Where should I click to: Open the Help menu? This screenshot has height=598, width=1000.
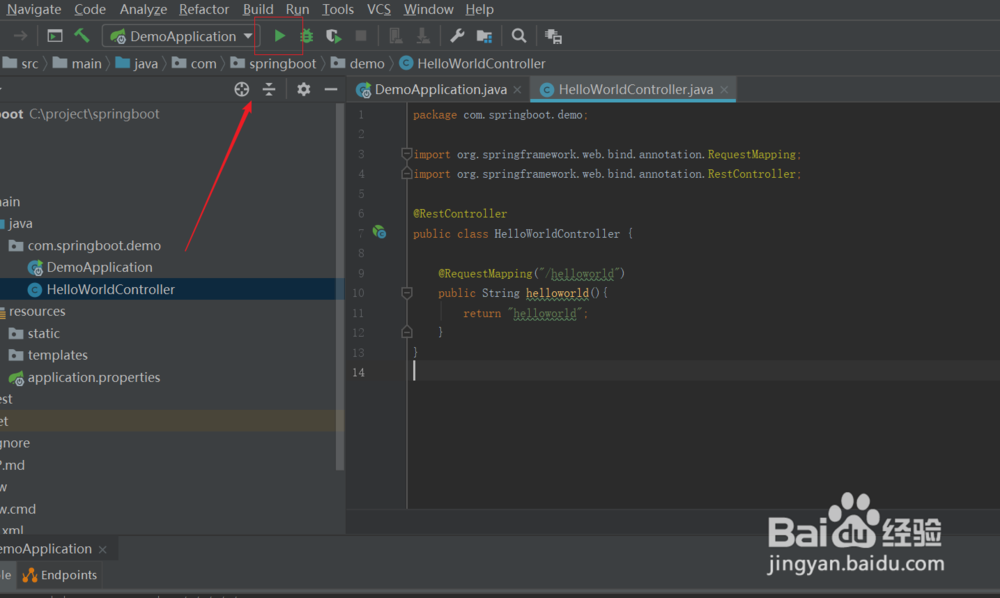coord(479,10)
